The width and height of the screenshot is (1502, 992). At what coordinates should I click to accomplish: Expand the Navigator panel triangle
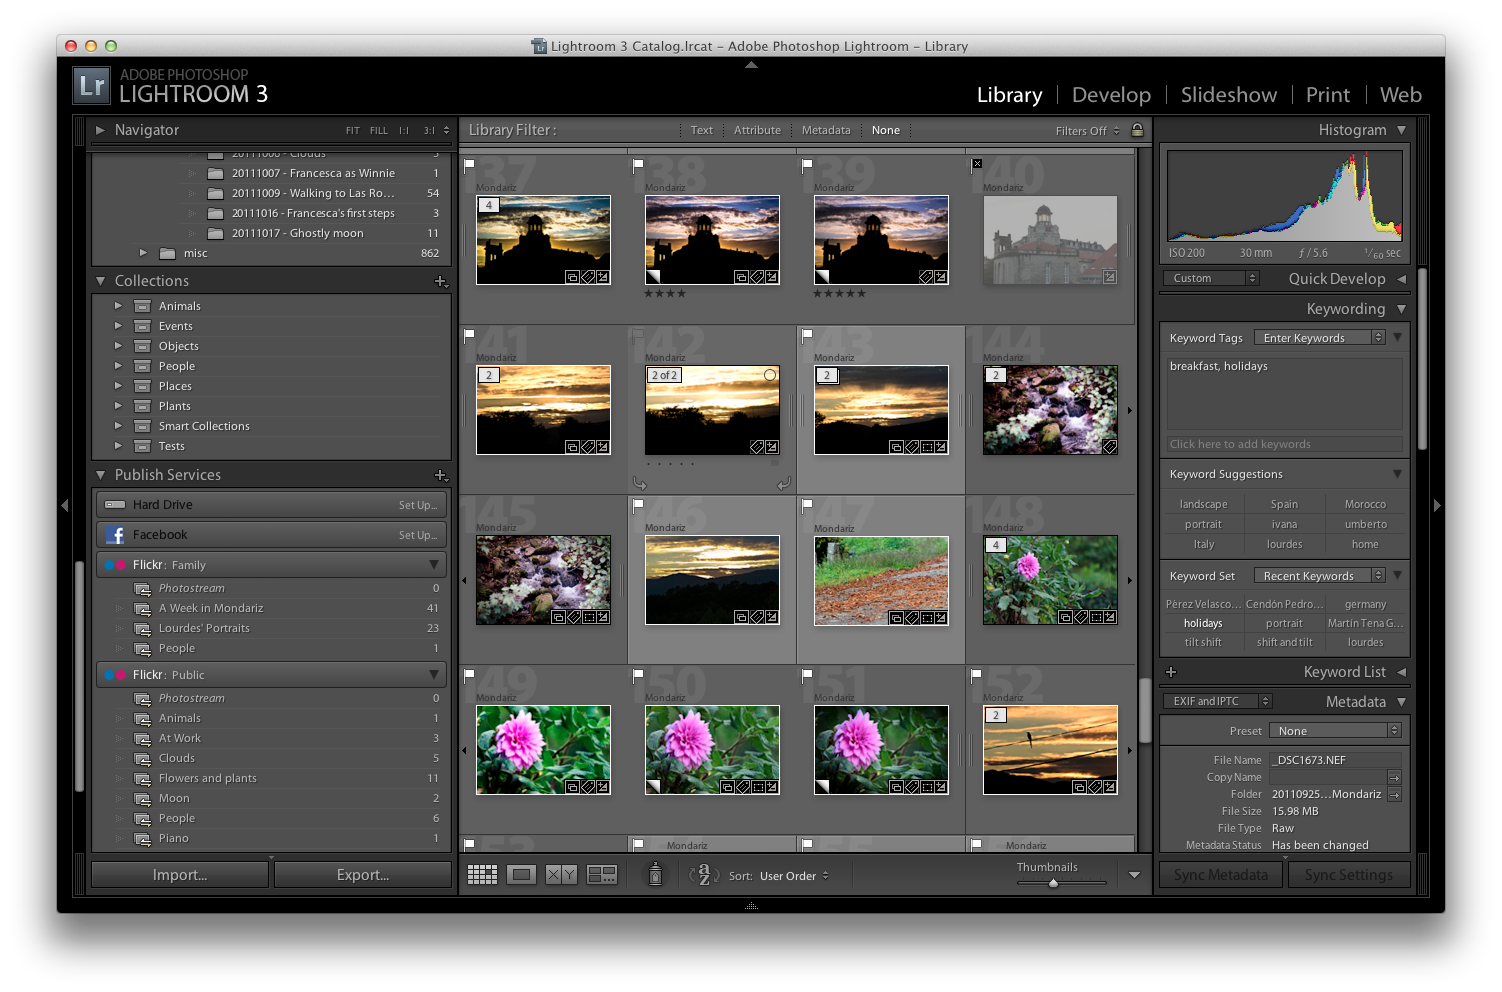100,130
